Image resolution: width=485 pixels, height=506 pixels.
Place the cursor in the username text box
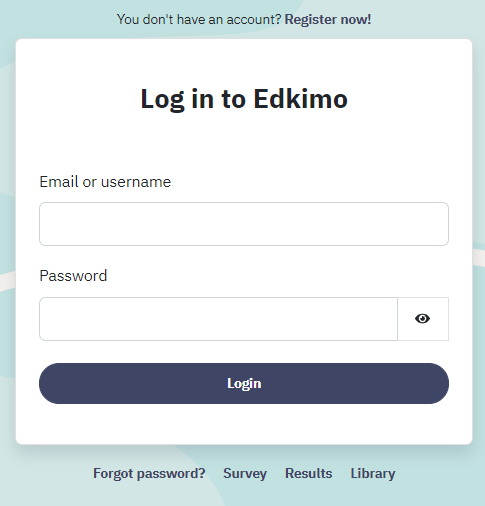[x=244, y=224]
